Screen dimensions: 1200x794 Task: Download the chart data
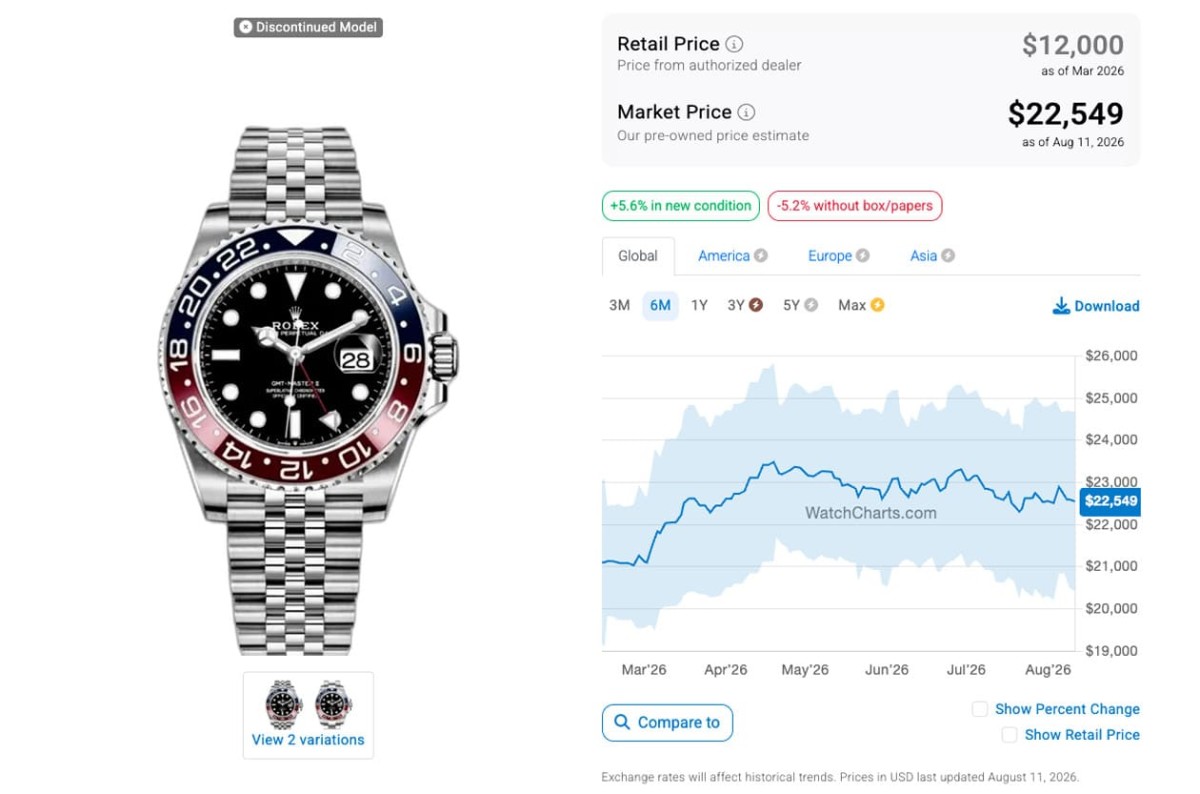(x=1096, y=306)
